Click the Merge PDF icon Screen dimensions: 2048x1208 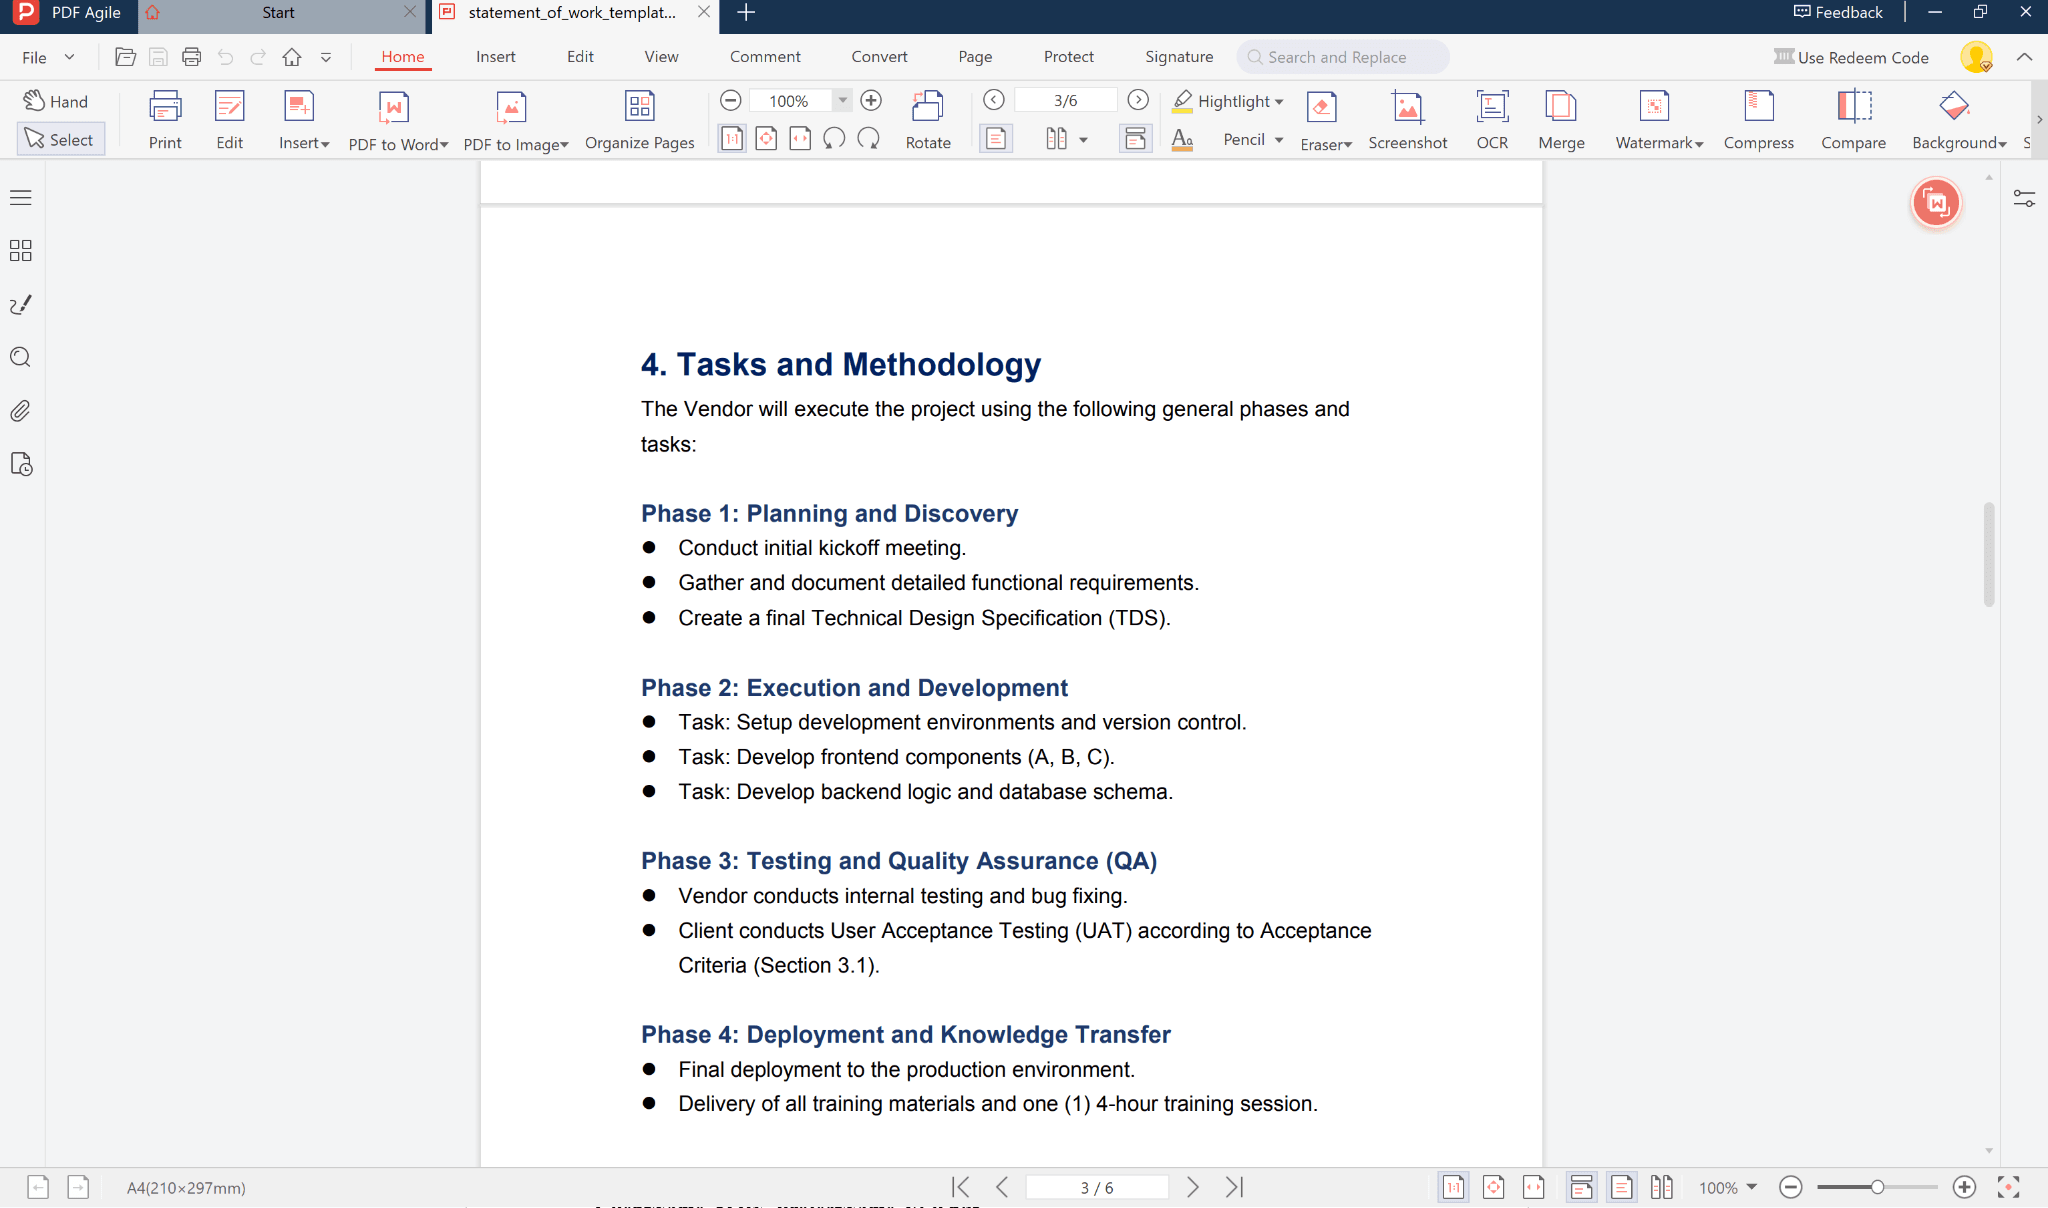coord(1561,107)
